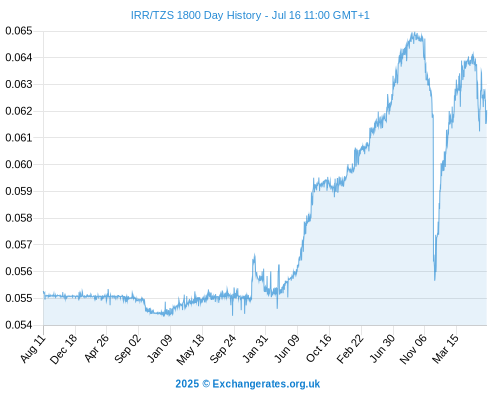Select the Oct 16 date label
The height and width of the screenshot is (400, 495).
pyautogui.click(x=319, y=348)
